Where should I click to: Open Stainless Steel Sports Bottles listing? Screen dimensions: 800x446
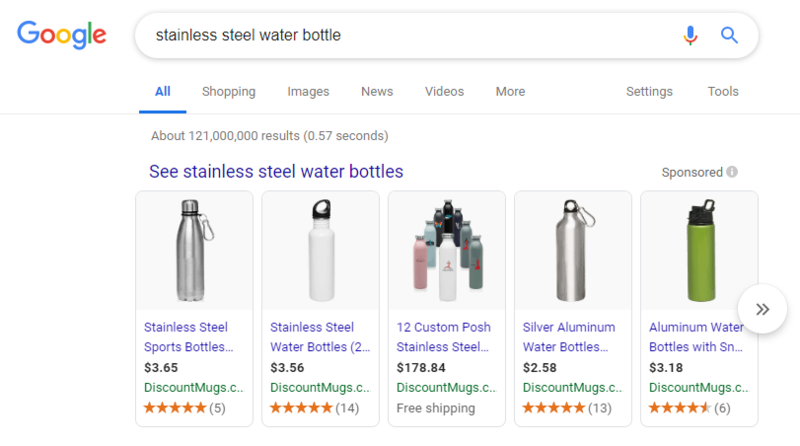point(188,337)
